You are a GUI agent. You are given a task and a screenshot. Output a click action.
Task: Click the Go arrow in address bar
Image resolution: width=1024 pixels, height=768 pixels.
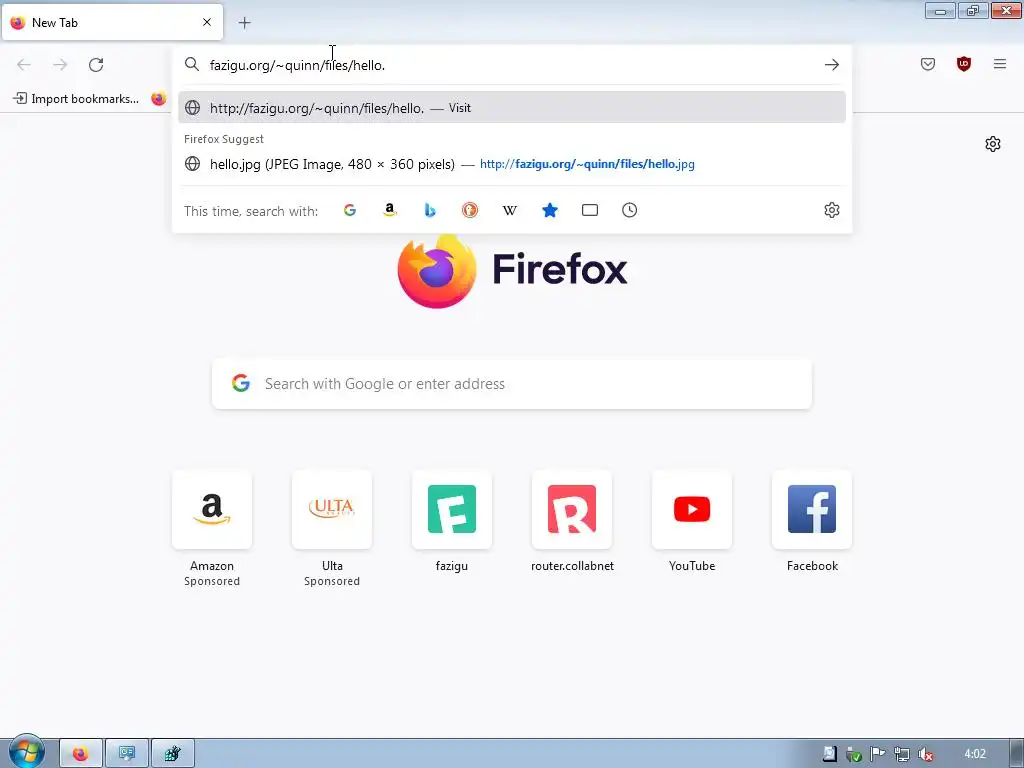point(831,65)
